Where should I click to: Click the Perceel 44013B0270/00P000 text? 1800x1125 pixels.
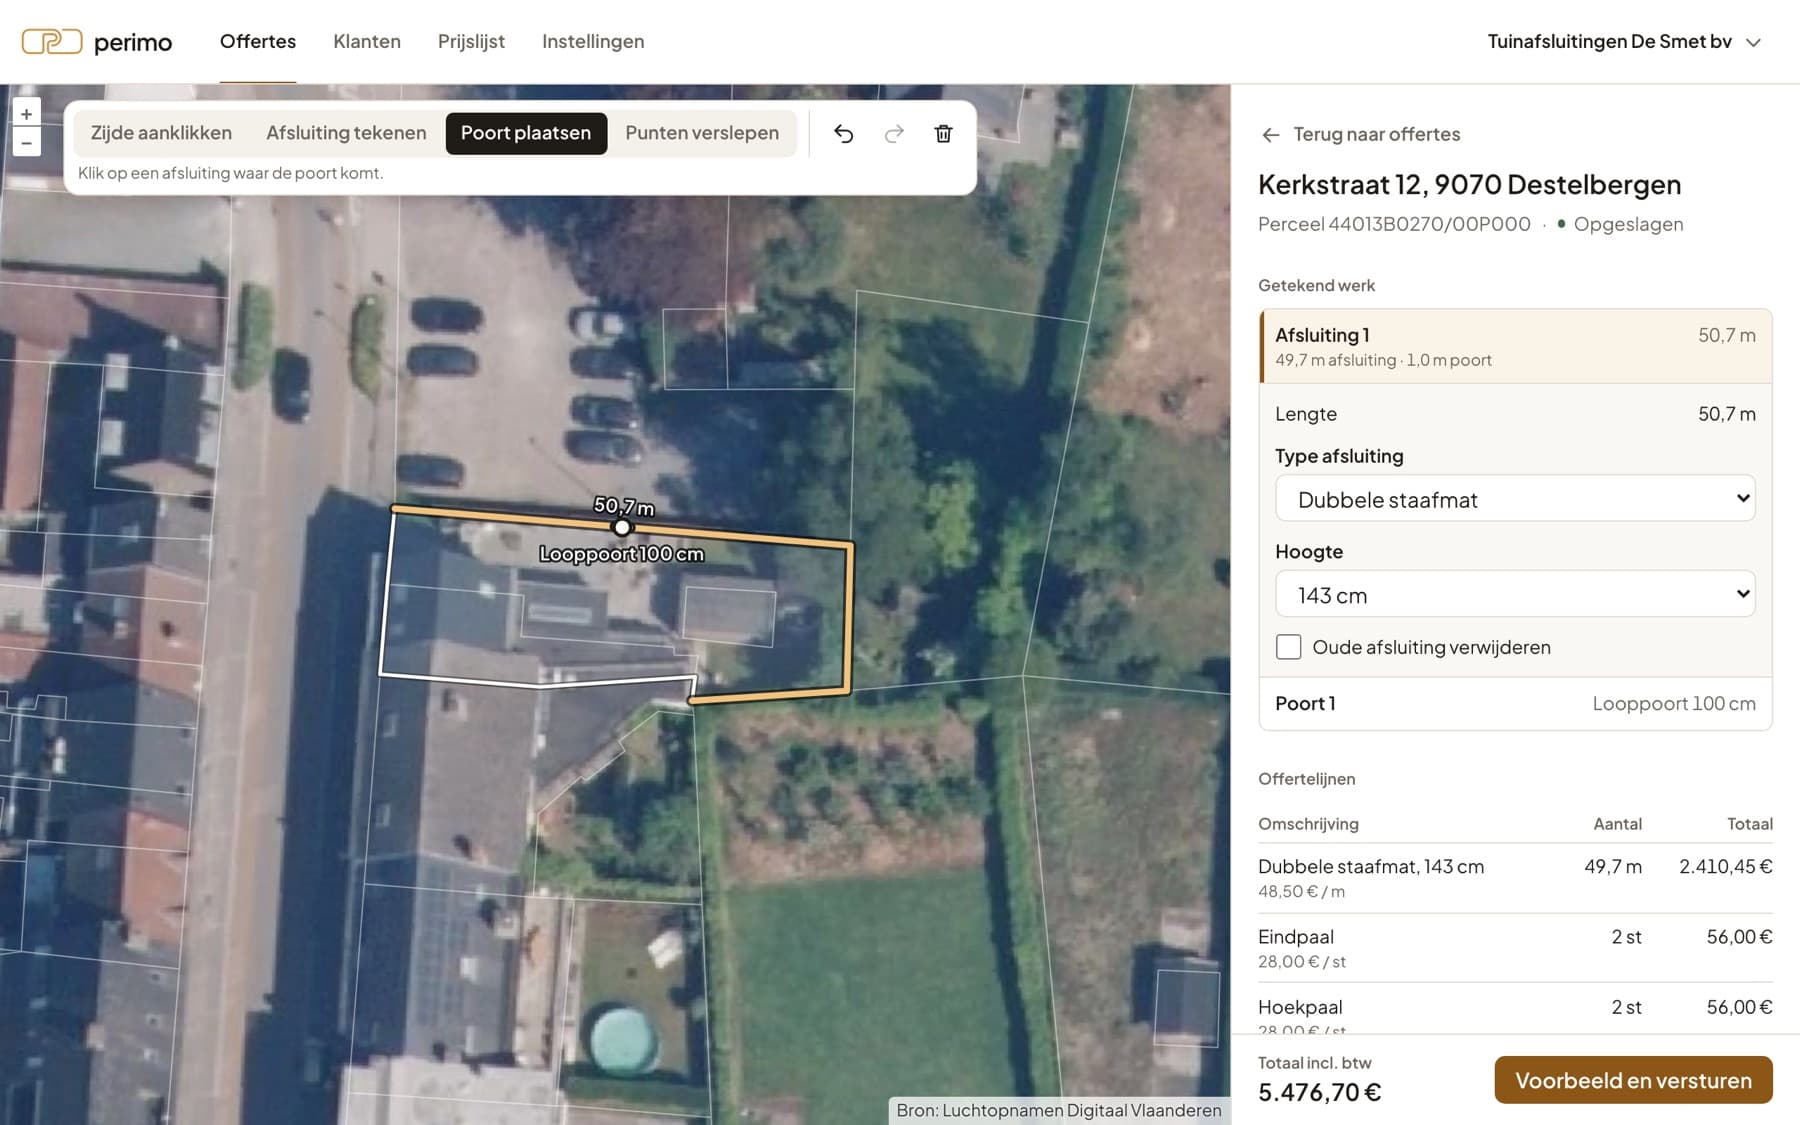[x=1394, y=224]
